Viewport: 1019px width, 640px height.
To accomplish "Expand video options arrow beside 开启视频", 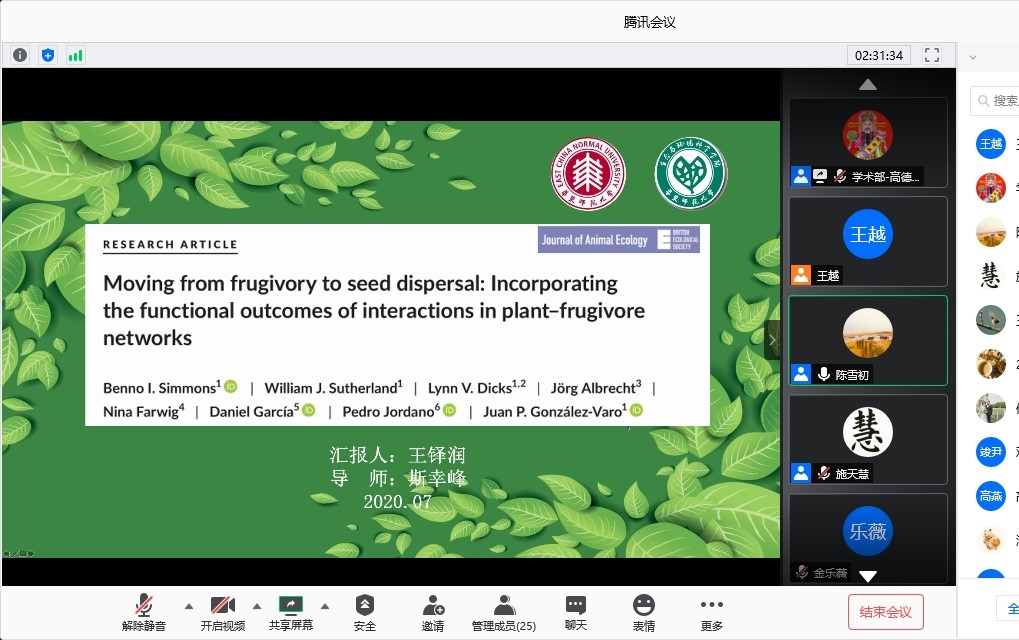I will click(256, 605).
